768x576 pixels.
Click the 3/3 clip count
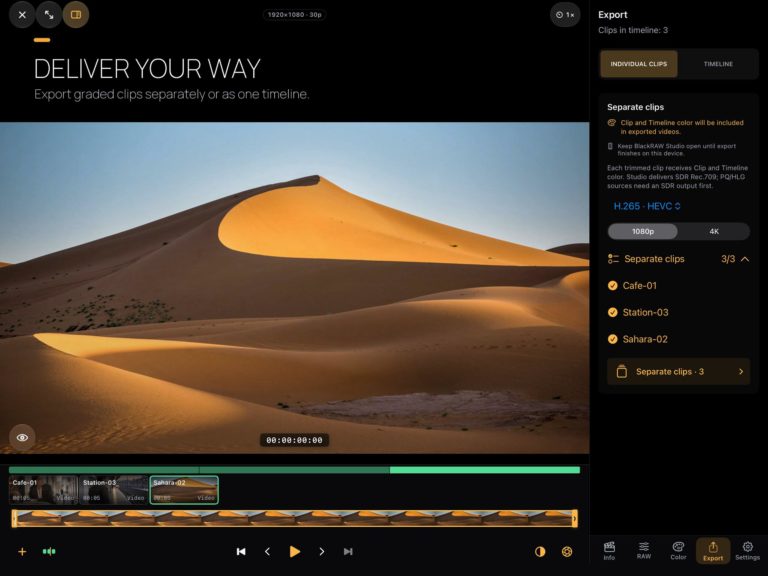pos(728,259)
